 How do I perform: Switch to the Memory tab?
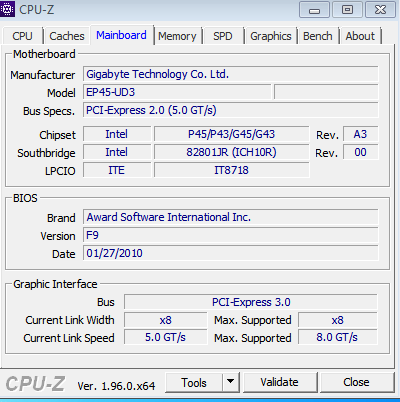coord(177,36)
